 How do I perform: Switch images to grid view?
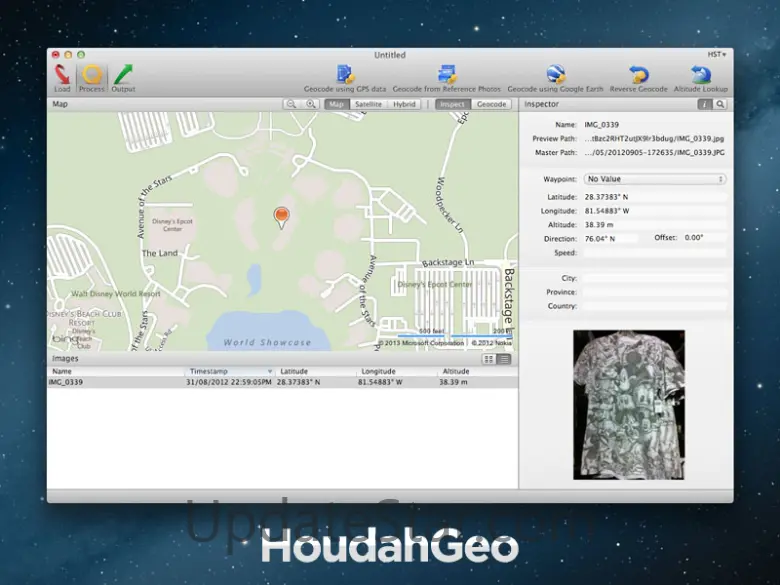[x=488, y=359]
